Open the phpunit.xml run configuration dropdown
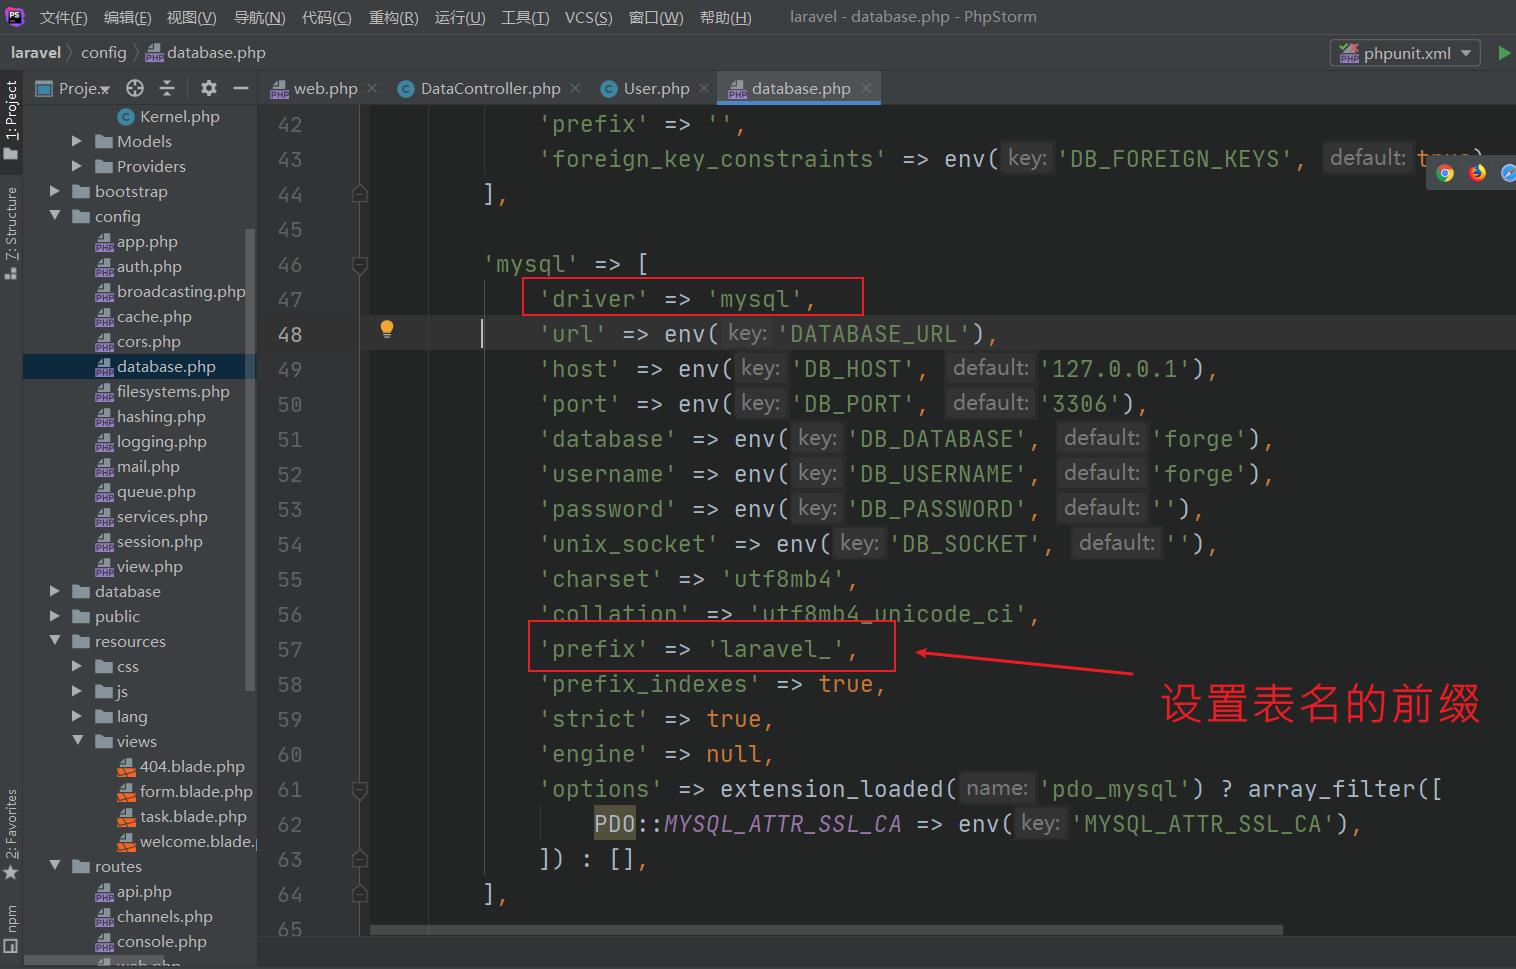1516x969 pixels. coord(1405,53)
